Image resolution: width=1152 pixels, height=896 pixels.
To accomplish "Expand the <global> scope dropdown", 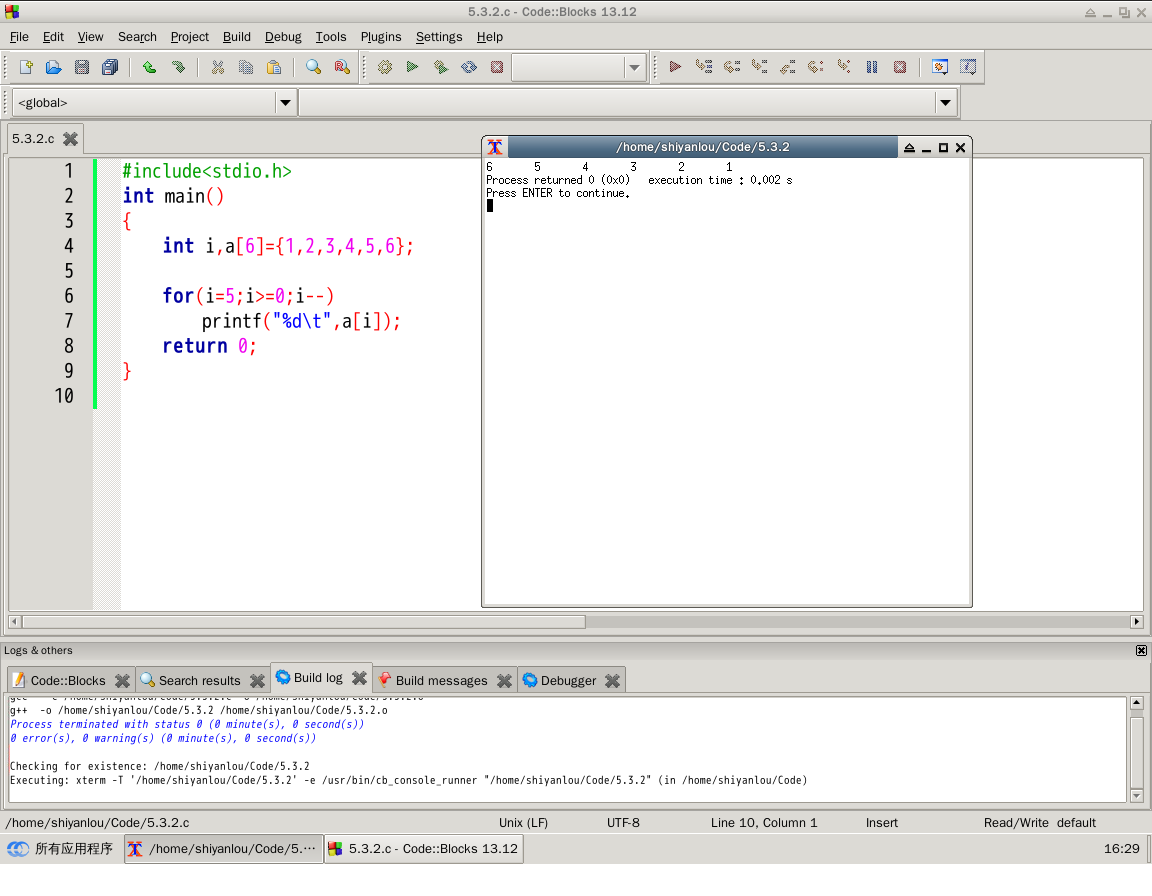I will [286, 103].
